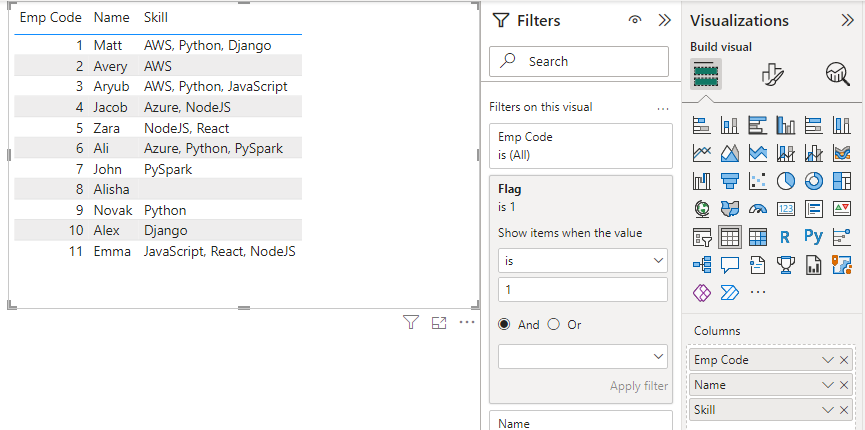This screenshot has width=865, height=430.
Task: Select the And radio button
Action: [x=504, y=325]
